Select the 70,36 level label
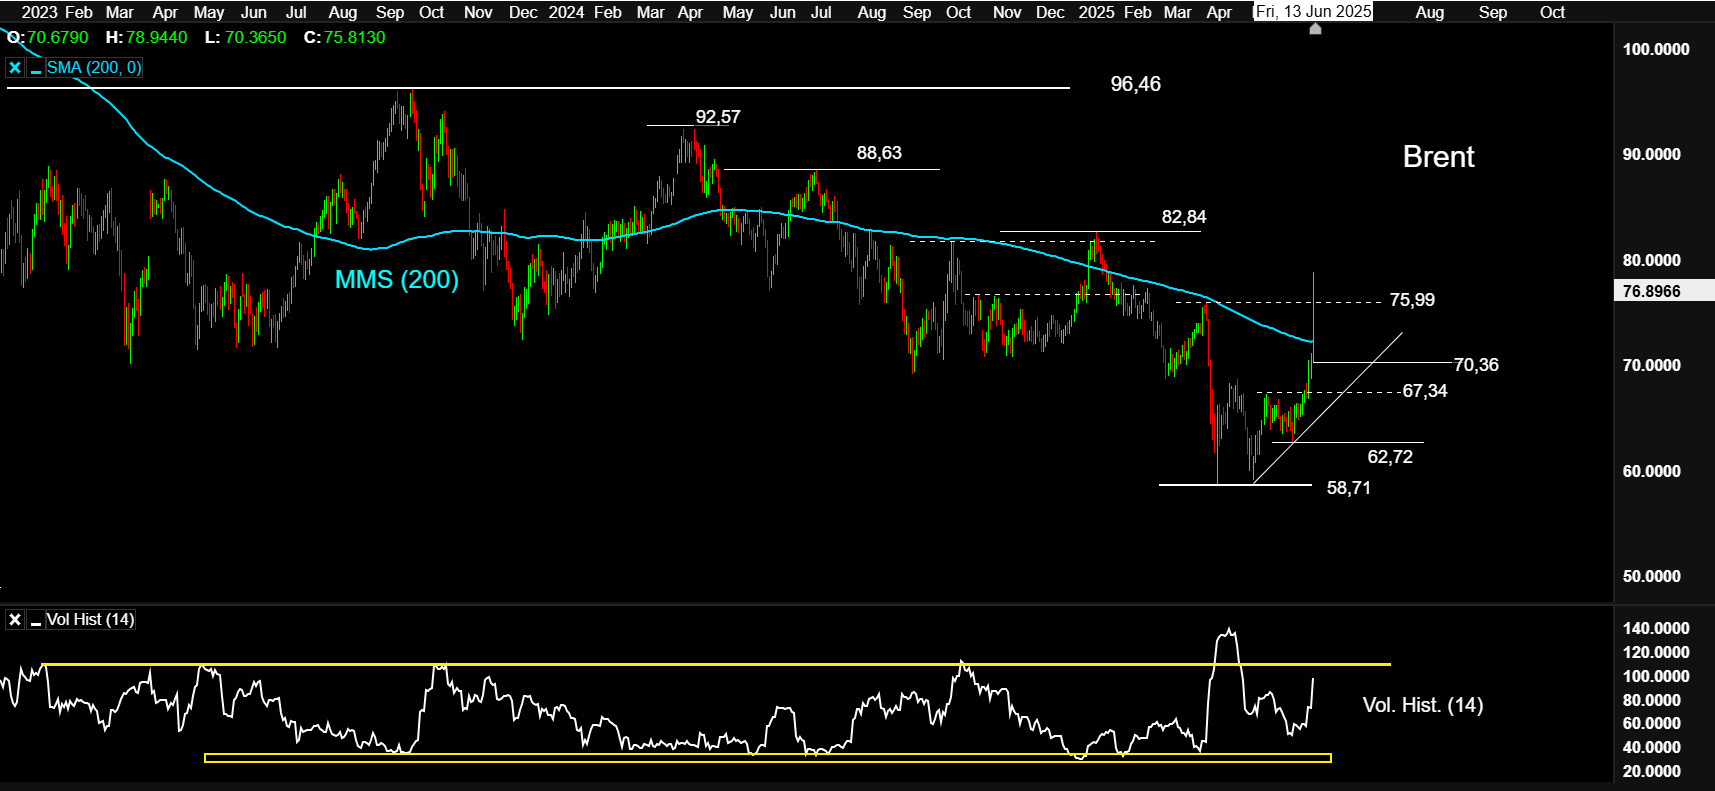The width and height of the screenshot is (1715, 791). click(x=1476, y=365)
